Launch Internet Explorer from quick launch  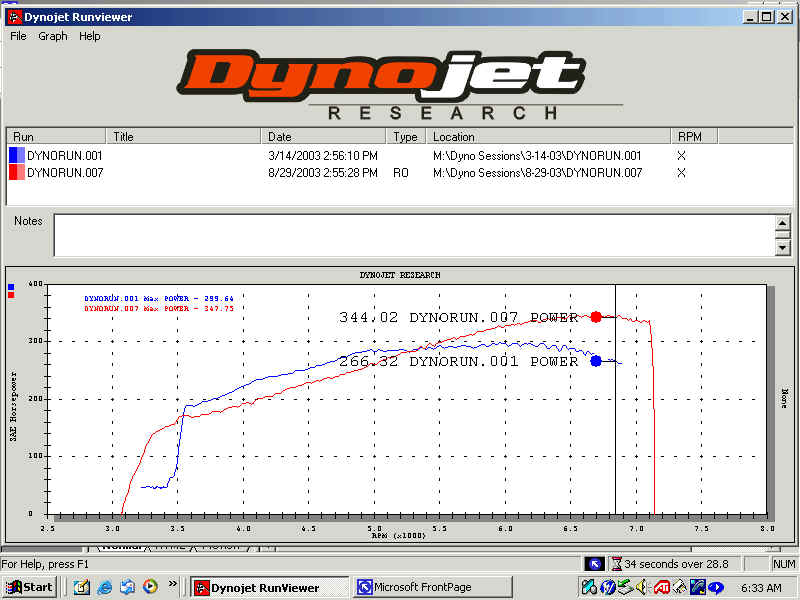105,587
